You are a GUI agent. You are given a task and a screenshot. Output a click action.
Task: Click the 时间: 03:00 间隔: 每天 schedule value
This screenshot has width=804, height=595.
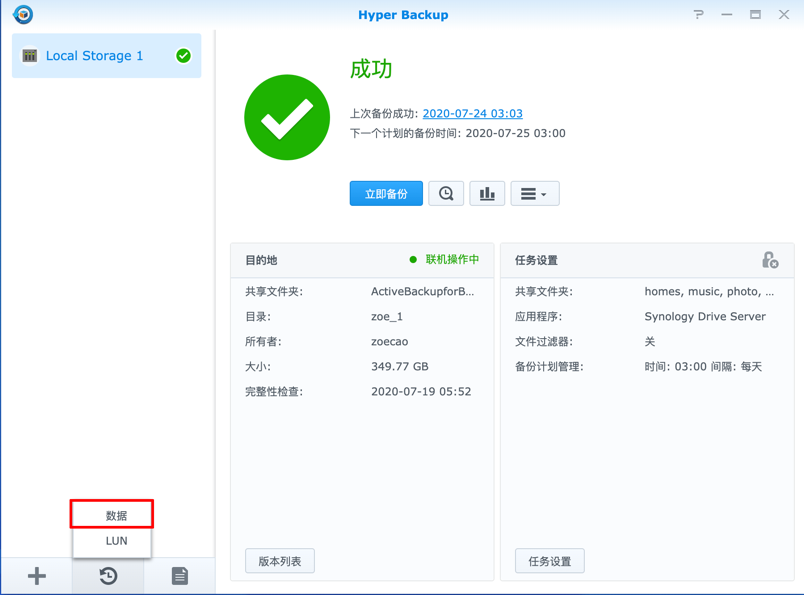pyautogui.click(x=703, y=366)
